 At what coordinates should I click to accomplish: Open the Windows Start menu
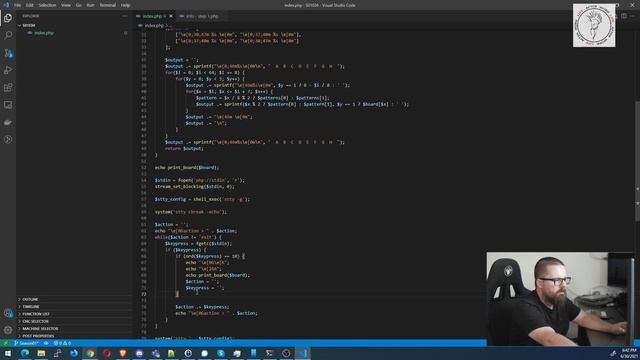[x=8, y=353]
